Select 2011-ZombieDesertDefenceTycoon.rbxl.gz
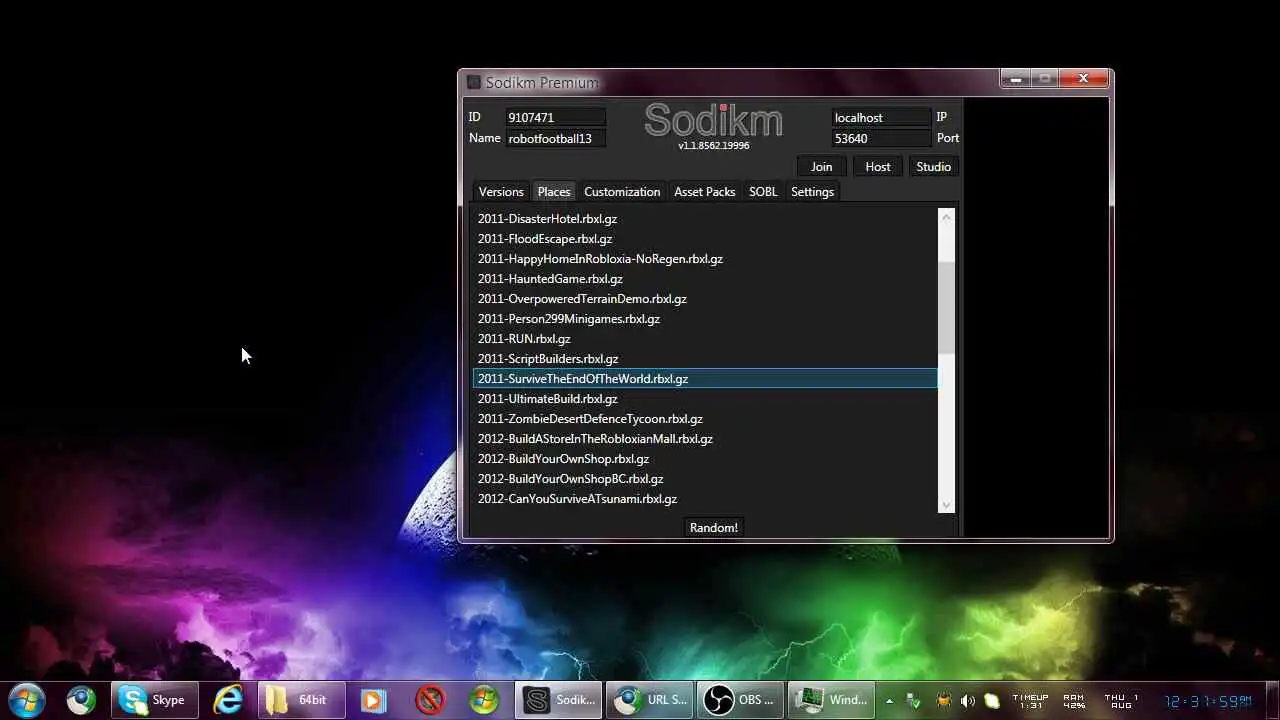This screenshot has width=1280, height=720. click(705, 419)
